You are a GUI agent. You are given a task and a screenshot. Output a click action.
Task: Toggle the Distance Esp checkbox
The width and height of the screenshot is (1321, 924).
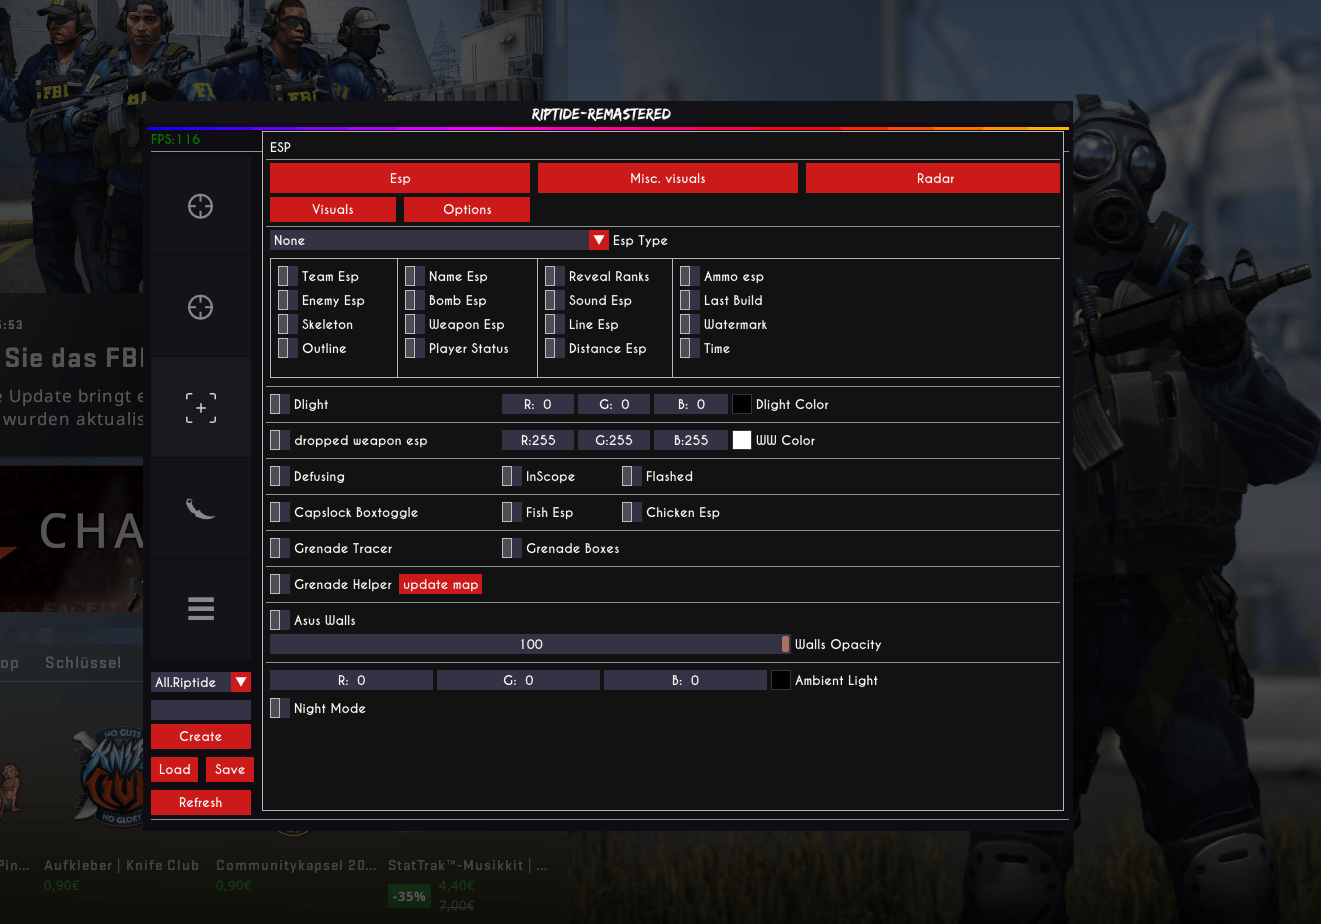pos(555,348)
